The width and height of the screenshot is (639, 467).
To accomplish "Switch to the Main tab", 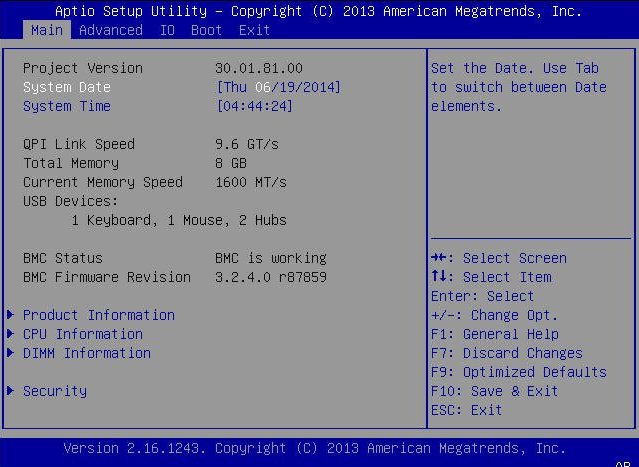I will click(47, 30).
